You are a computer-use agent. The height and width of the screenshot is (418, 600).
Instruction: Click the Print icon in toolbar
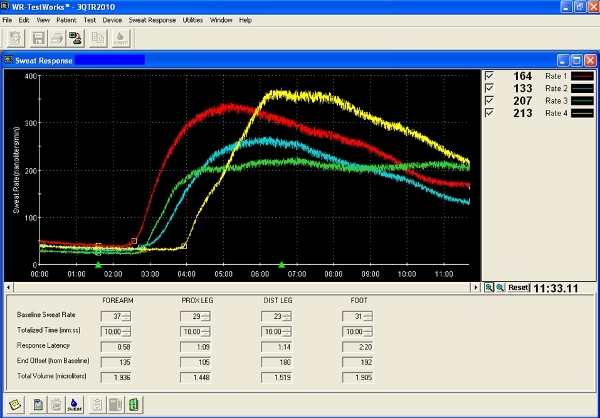tap(59, 39)
